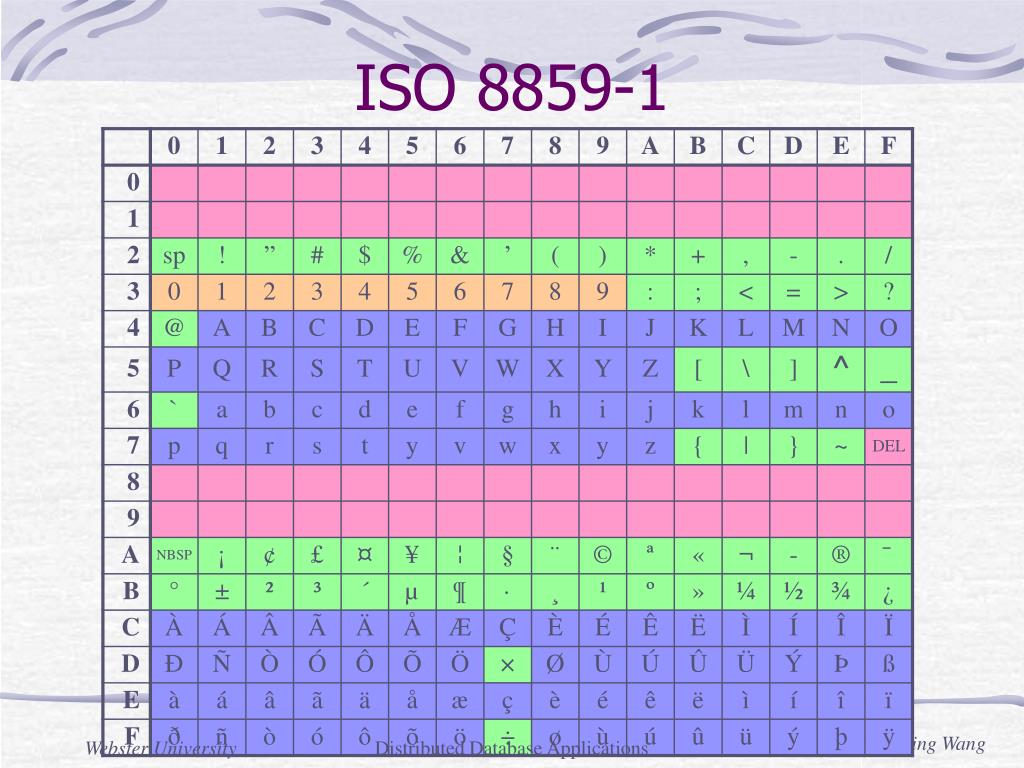Image resolution: width=1024 pixels, height=768 pixels.
Task: Click the uppercase "K" cell
Action: (698, 328)
